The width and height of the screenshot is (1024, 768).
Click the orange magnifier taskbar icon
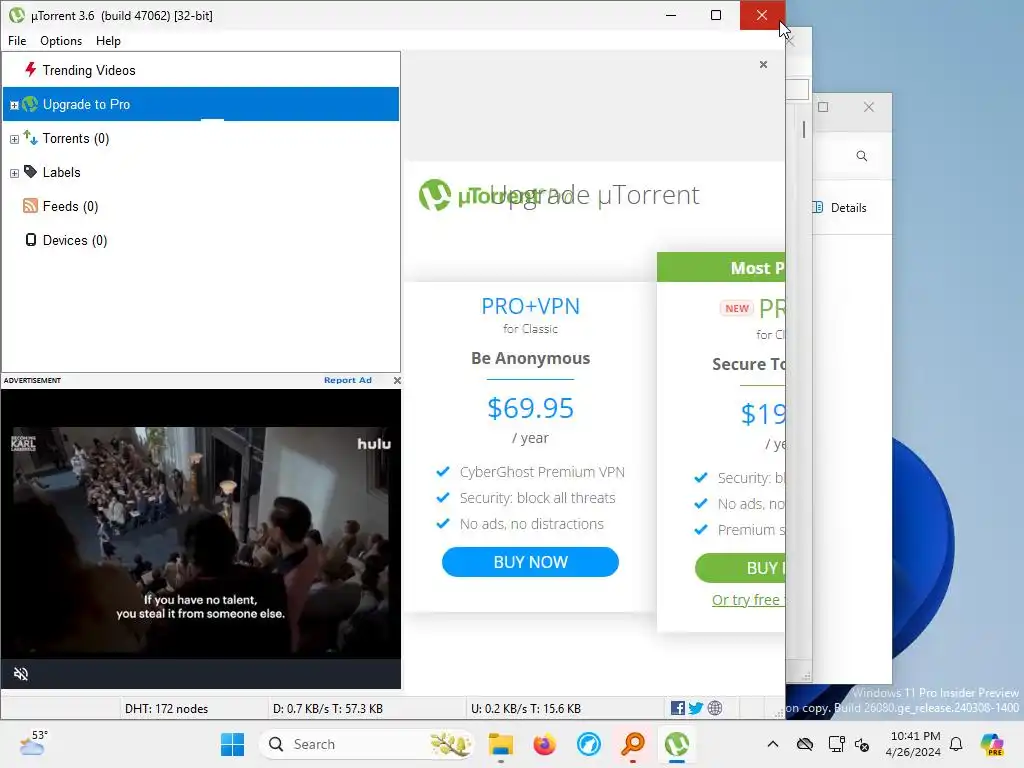coord(633,744)
